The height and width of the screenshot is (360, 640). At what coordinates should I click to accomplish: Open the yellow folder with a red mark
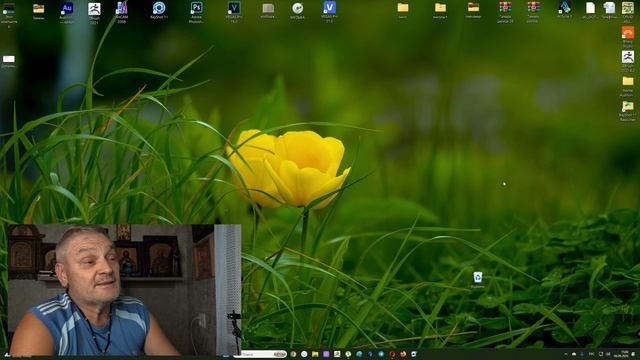[x=440, y=7]
